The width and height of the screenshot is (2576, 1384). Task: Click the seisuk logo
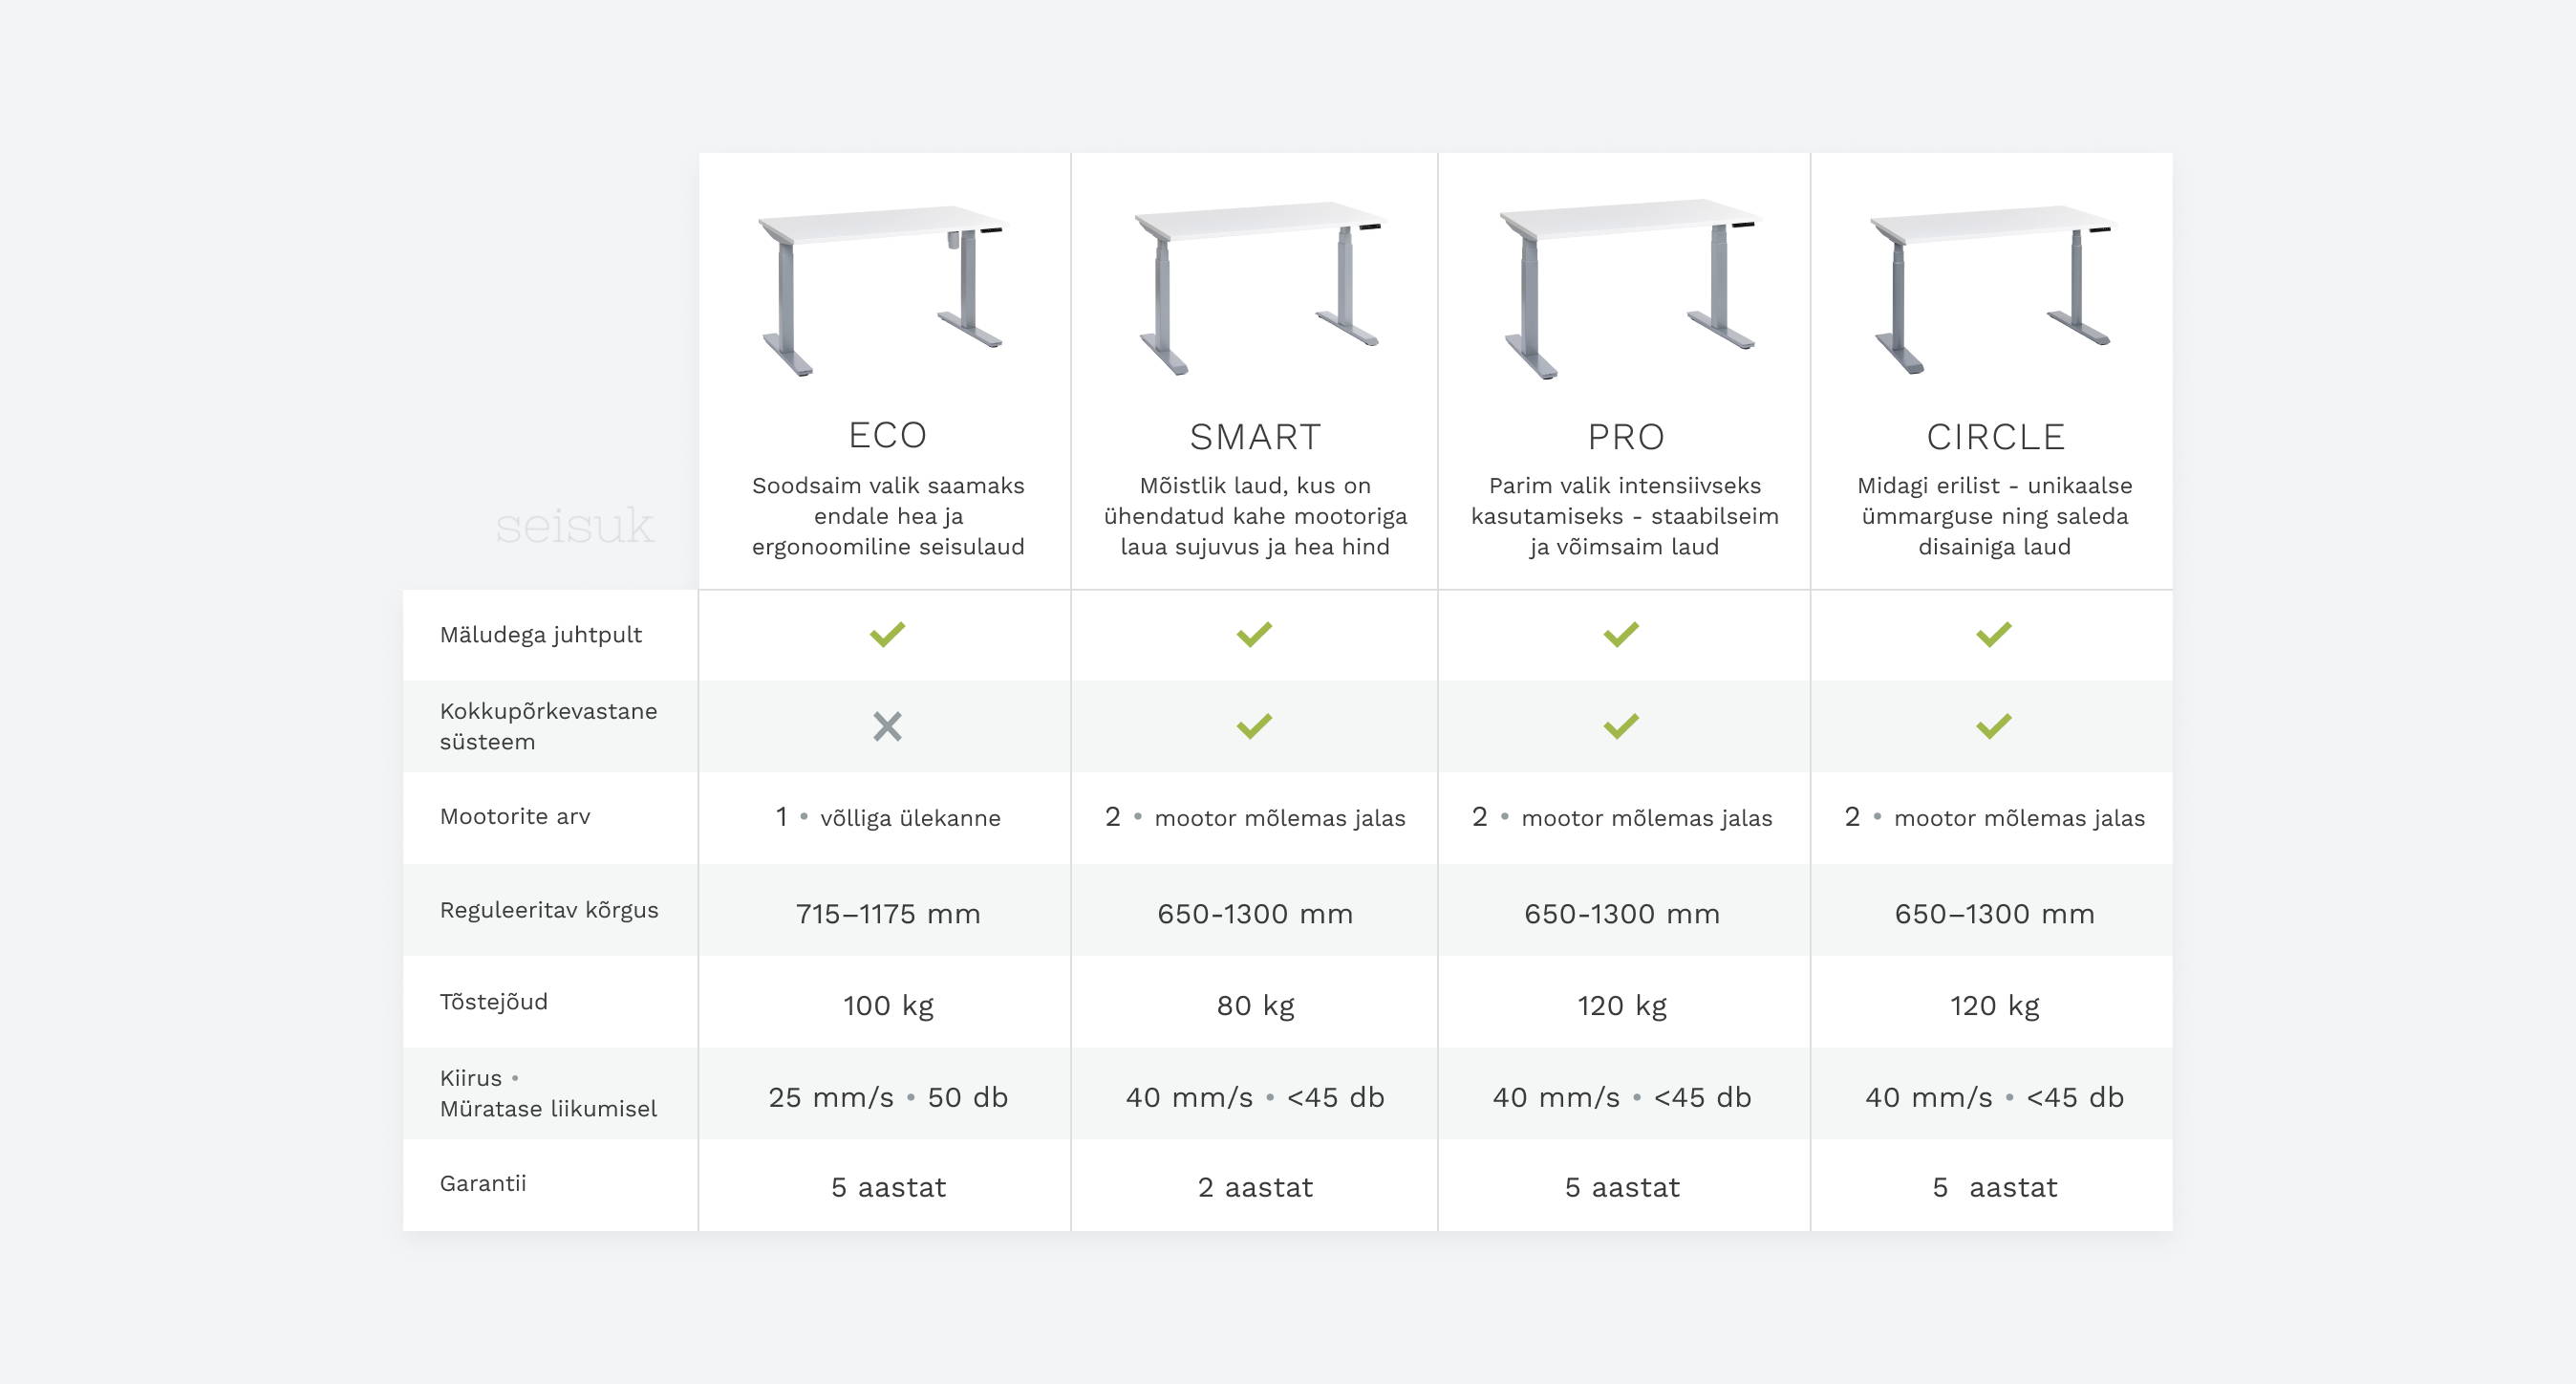click(x=574, y=525)
